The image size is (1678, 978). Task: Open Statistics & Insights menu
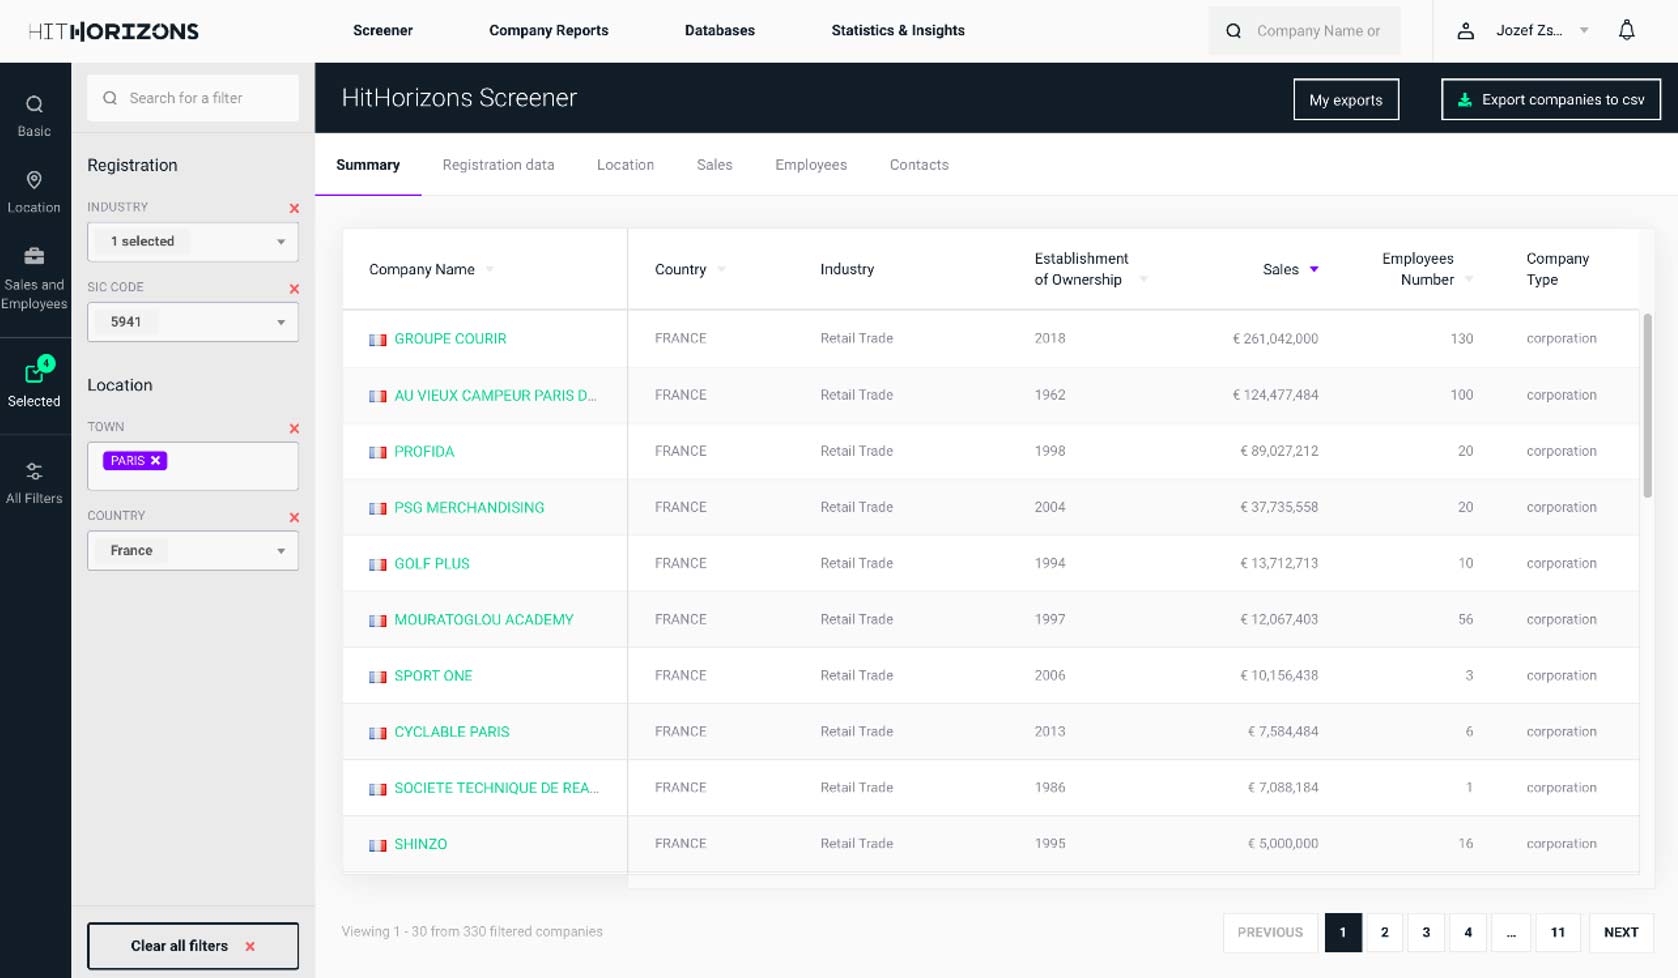pyautogui.click(x=898, y=31)
